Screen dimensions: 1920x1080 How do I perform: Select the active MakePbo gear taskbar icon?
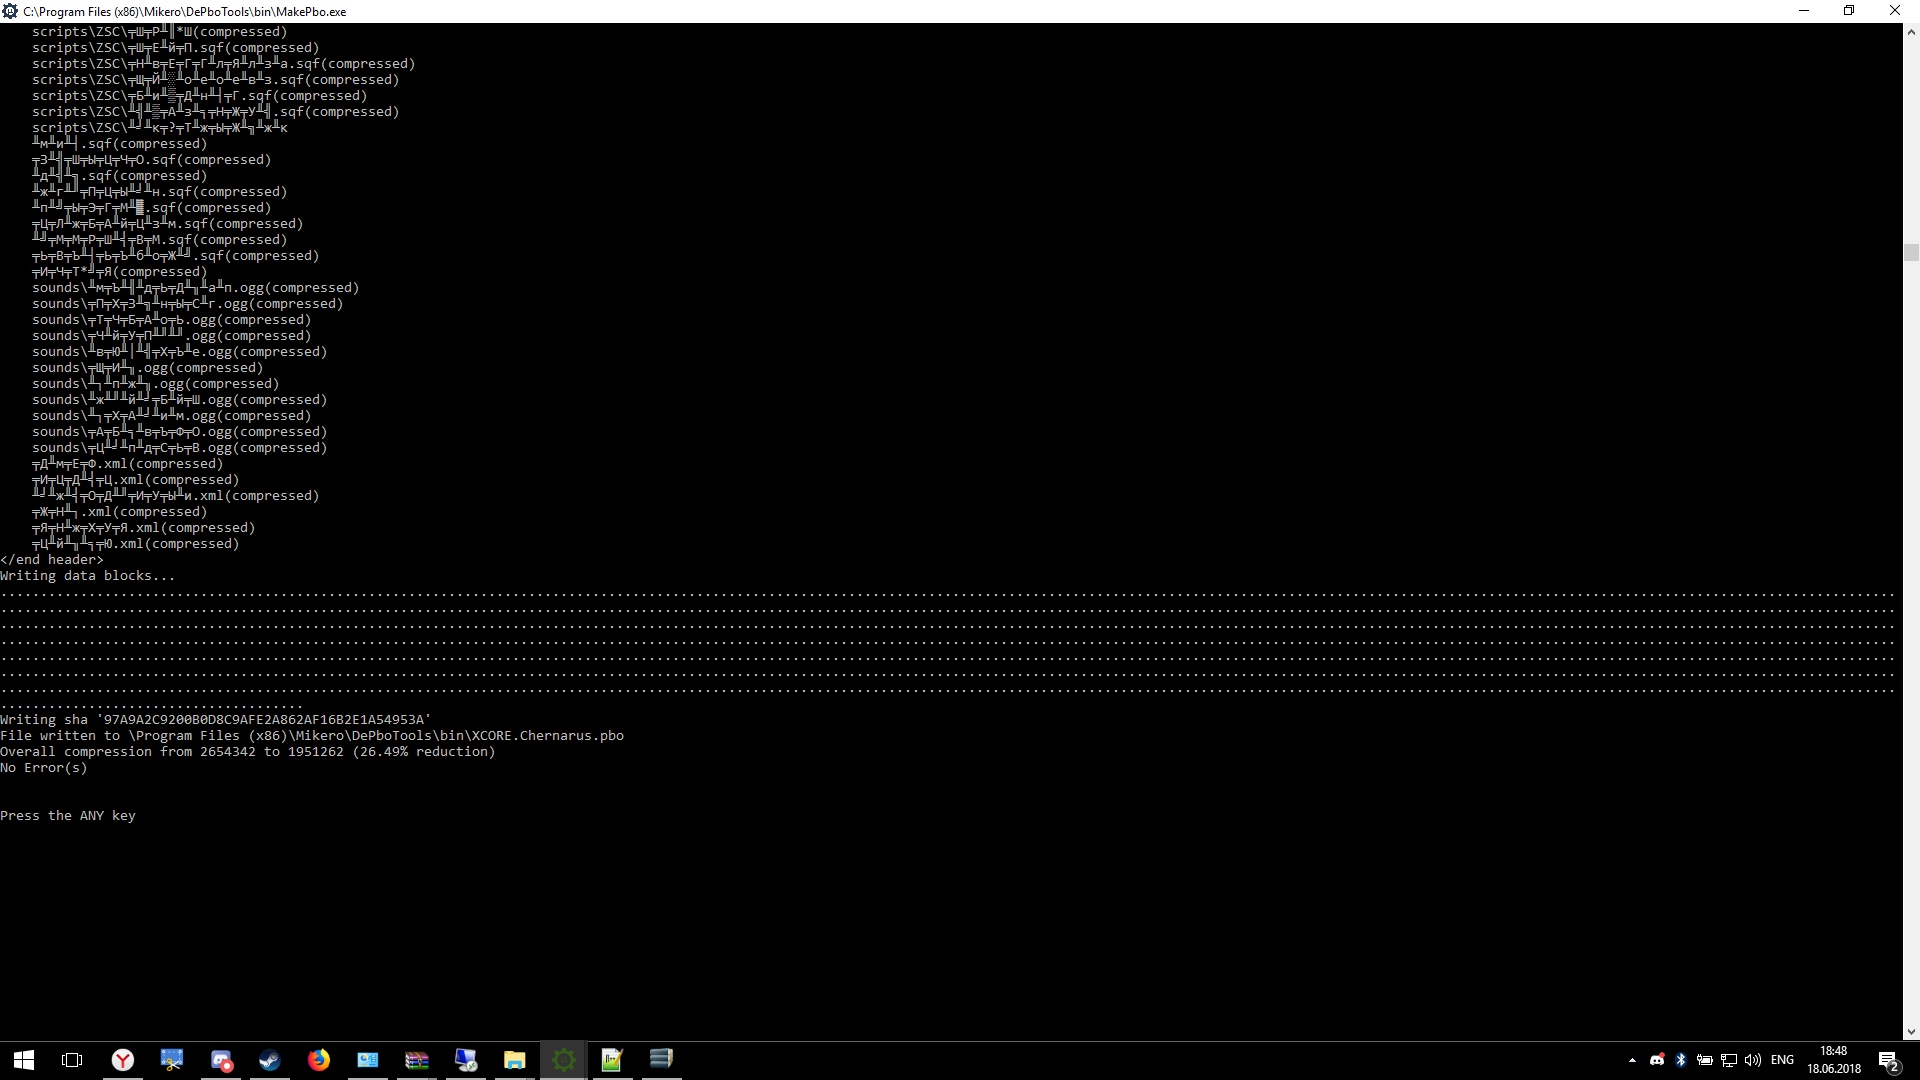pos(564,1060)
